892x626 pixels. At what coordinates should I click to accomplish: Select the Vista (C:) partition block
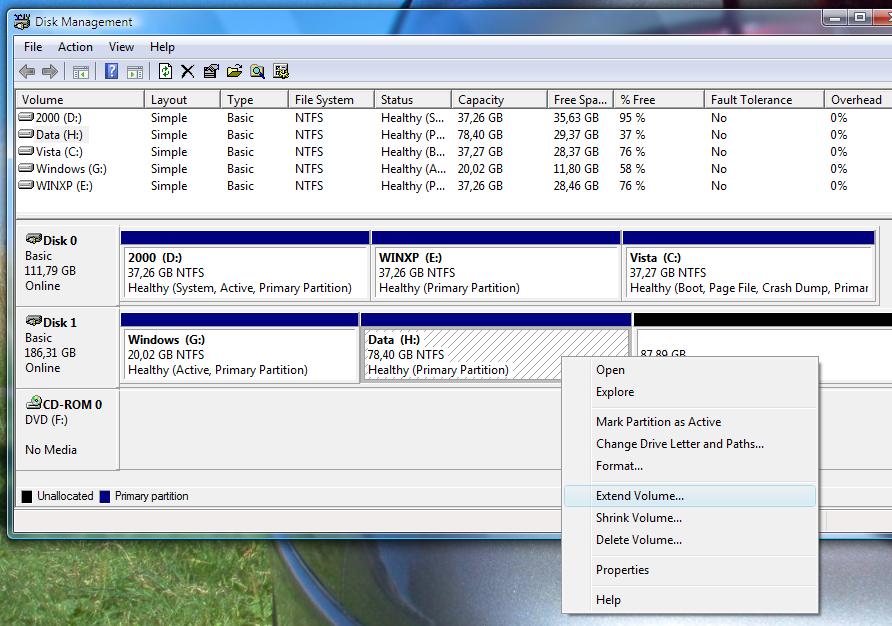coord(749,265)
